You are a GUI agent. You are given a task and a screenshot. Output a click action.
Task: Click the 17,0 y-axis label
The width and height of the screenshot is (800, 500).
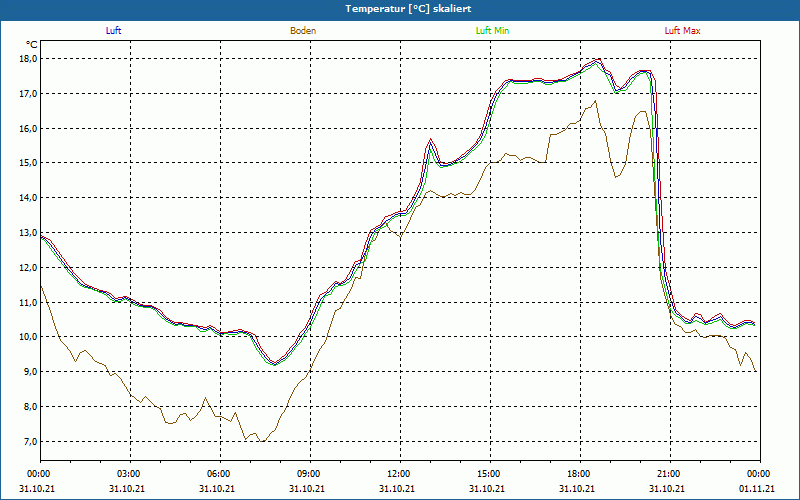29,93
